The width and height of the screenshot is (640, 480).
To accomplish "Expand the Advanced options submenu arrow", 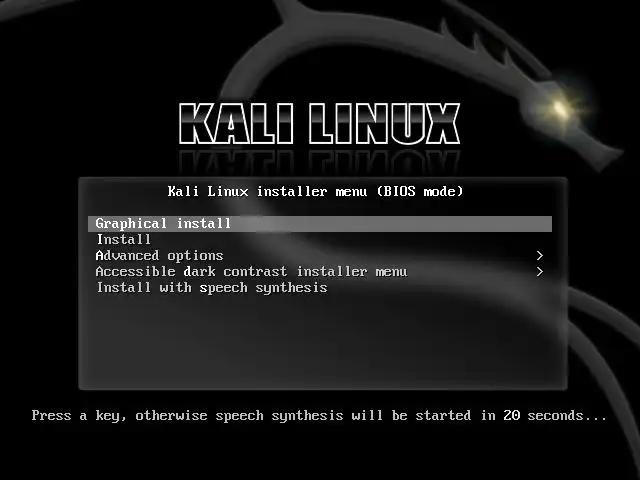I will pos(540,256).
